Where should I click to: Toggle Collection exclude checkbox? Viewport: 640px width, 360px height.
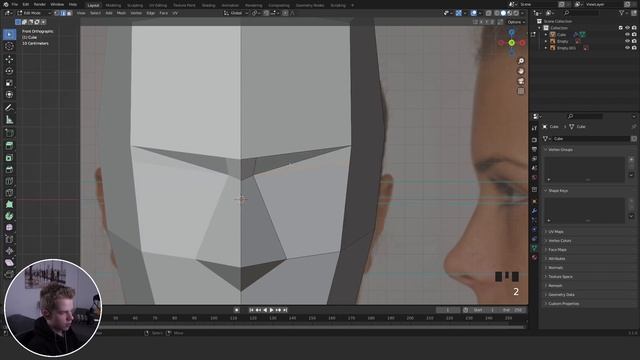coord(621,28)
